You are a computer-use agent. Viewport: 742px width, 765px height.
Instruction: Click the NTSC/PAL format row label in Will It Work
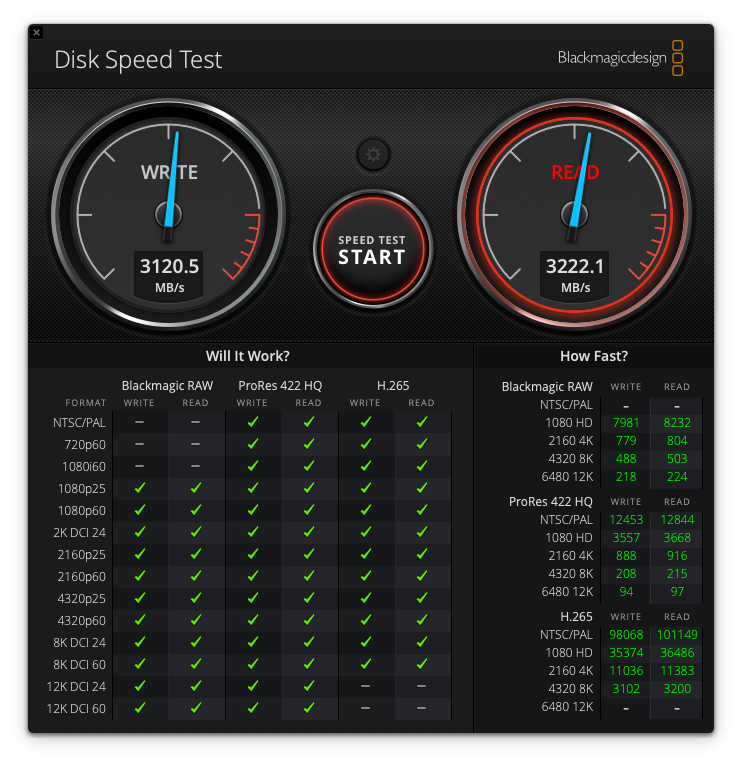(80, 423)
